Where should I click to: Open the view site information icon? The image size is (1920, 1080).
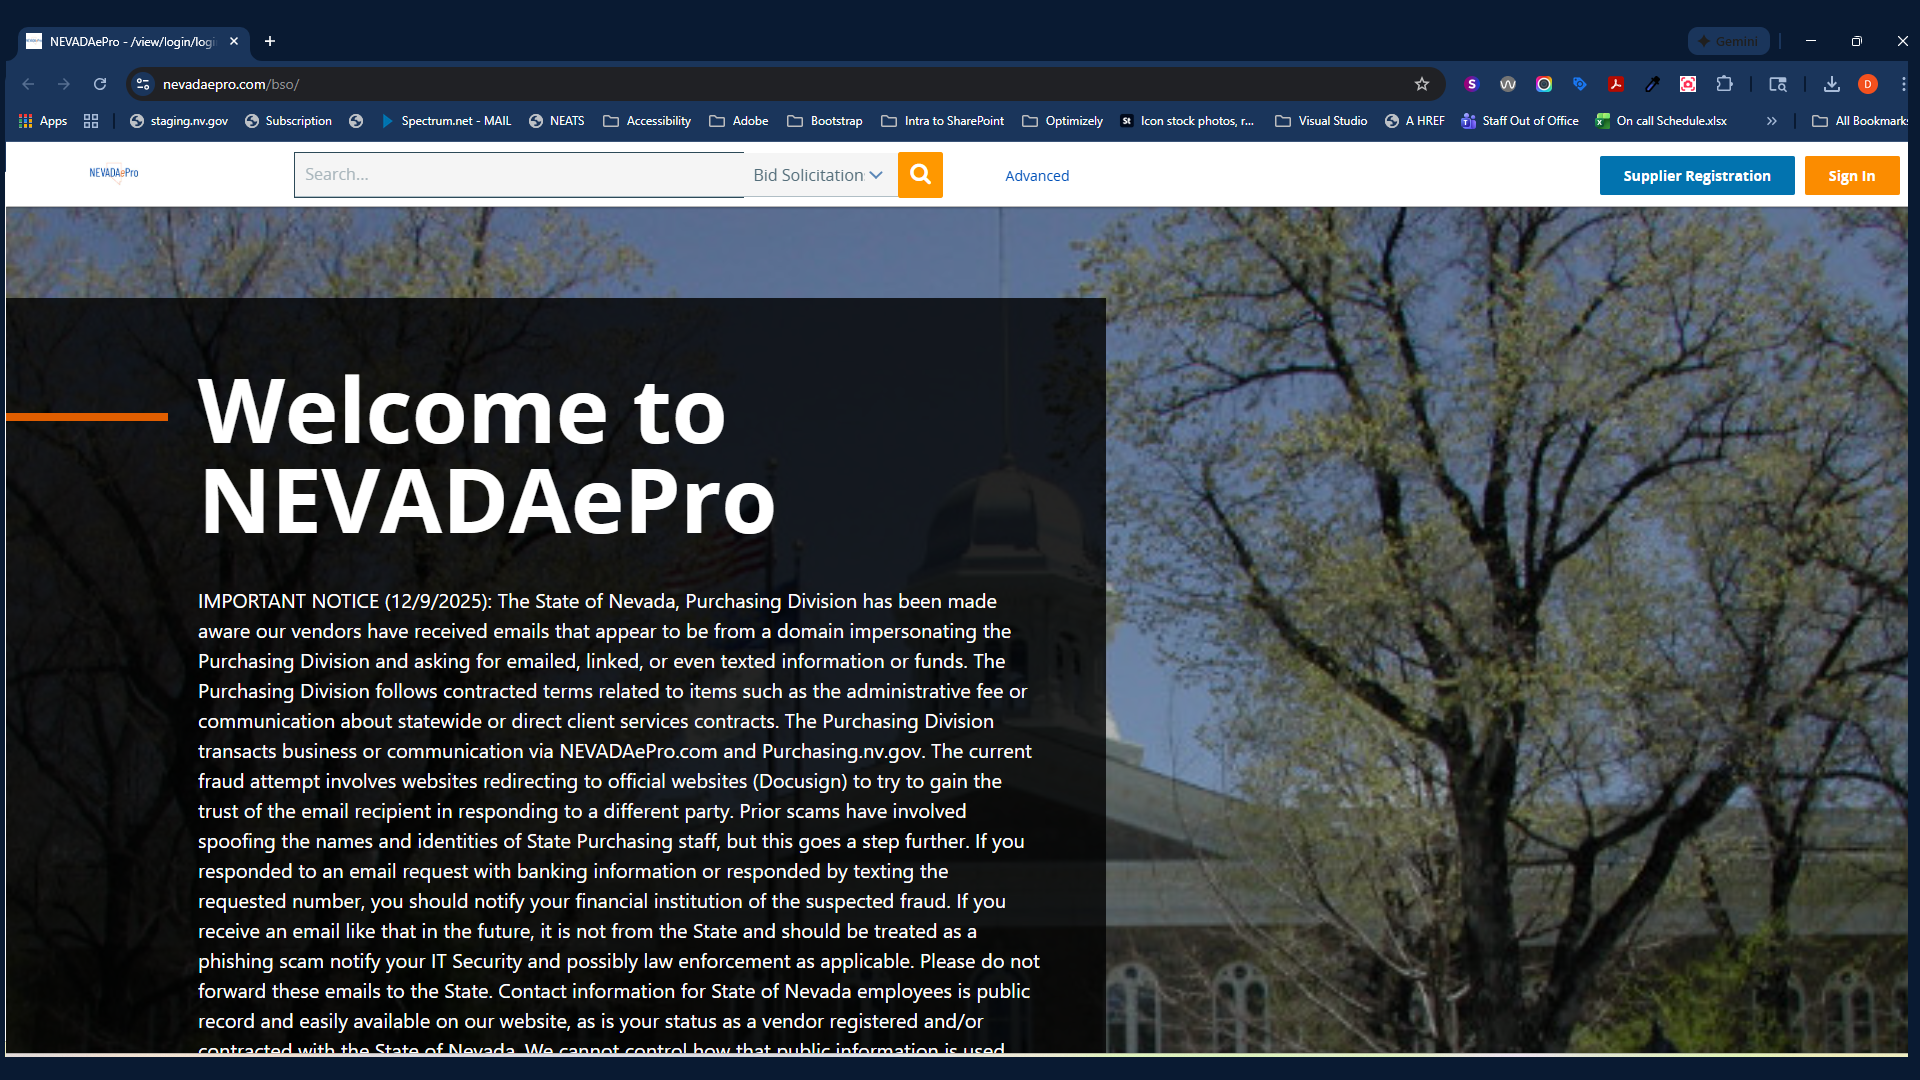pyautogui.click(x=143, y=84)
